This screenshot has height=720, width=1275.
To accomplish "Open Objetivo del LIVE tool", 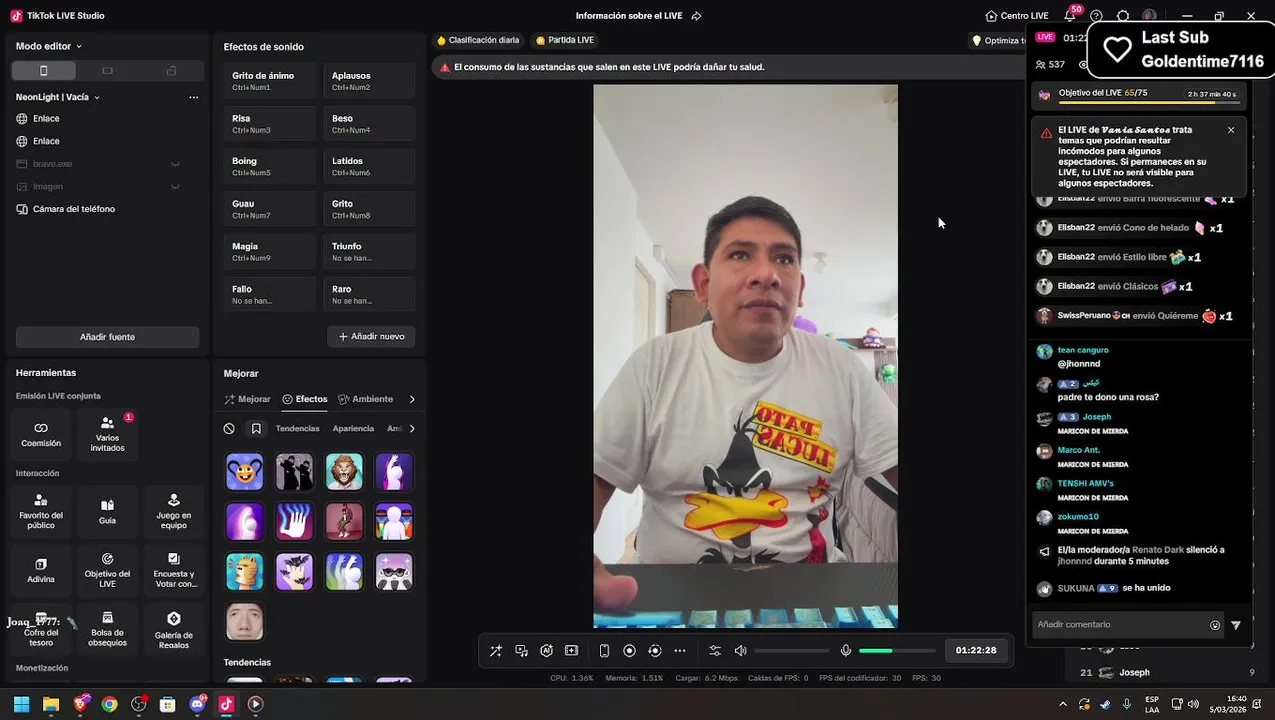I will click(x=107, y=570).
